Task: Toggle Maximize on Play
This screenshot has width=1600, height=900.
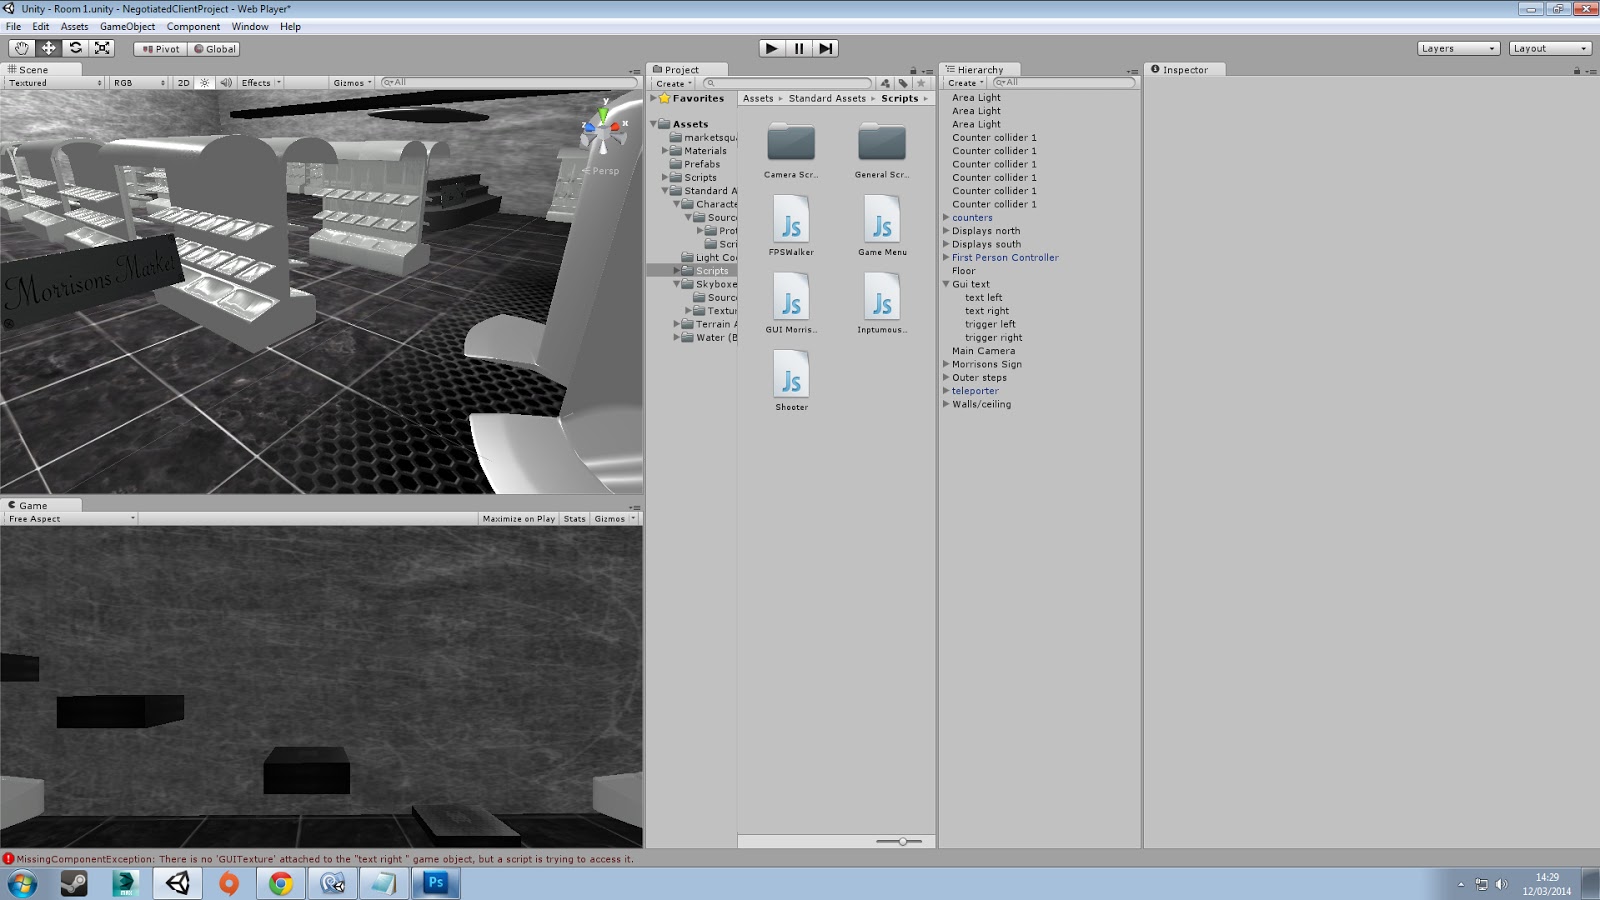Action: (518, 519)
